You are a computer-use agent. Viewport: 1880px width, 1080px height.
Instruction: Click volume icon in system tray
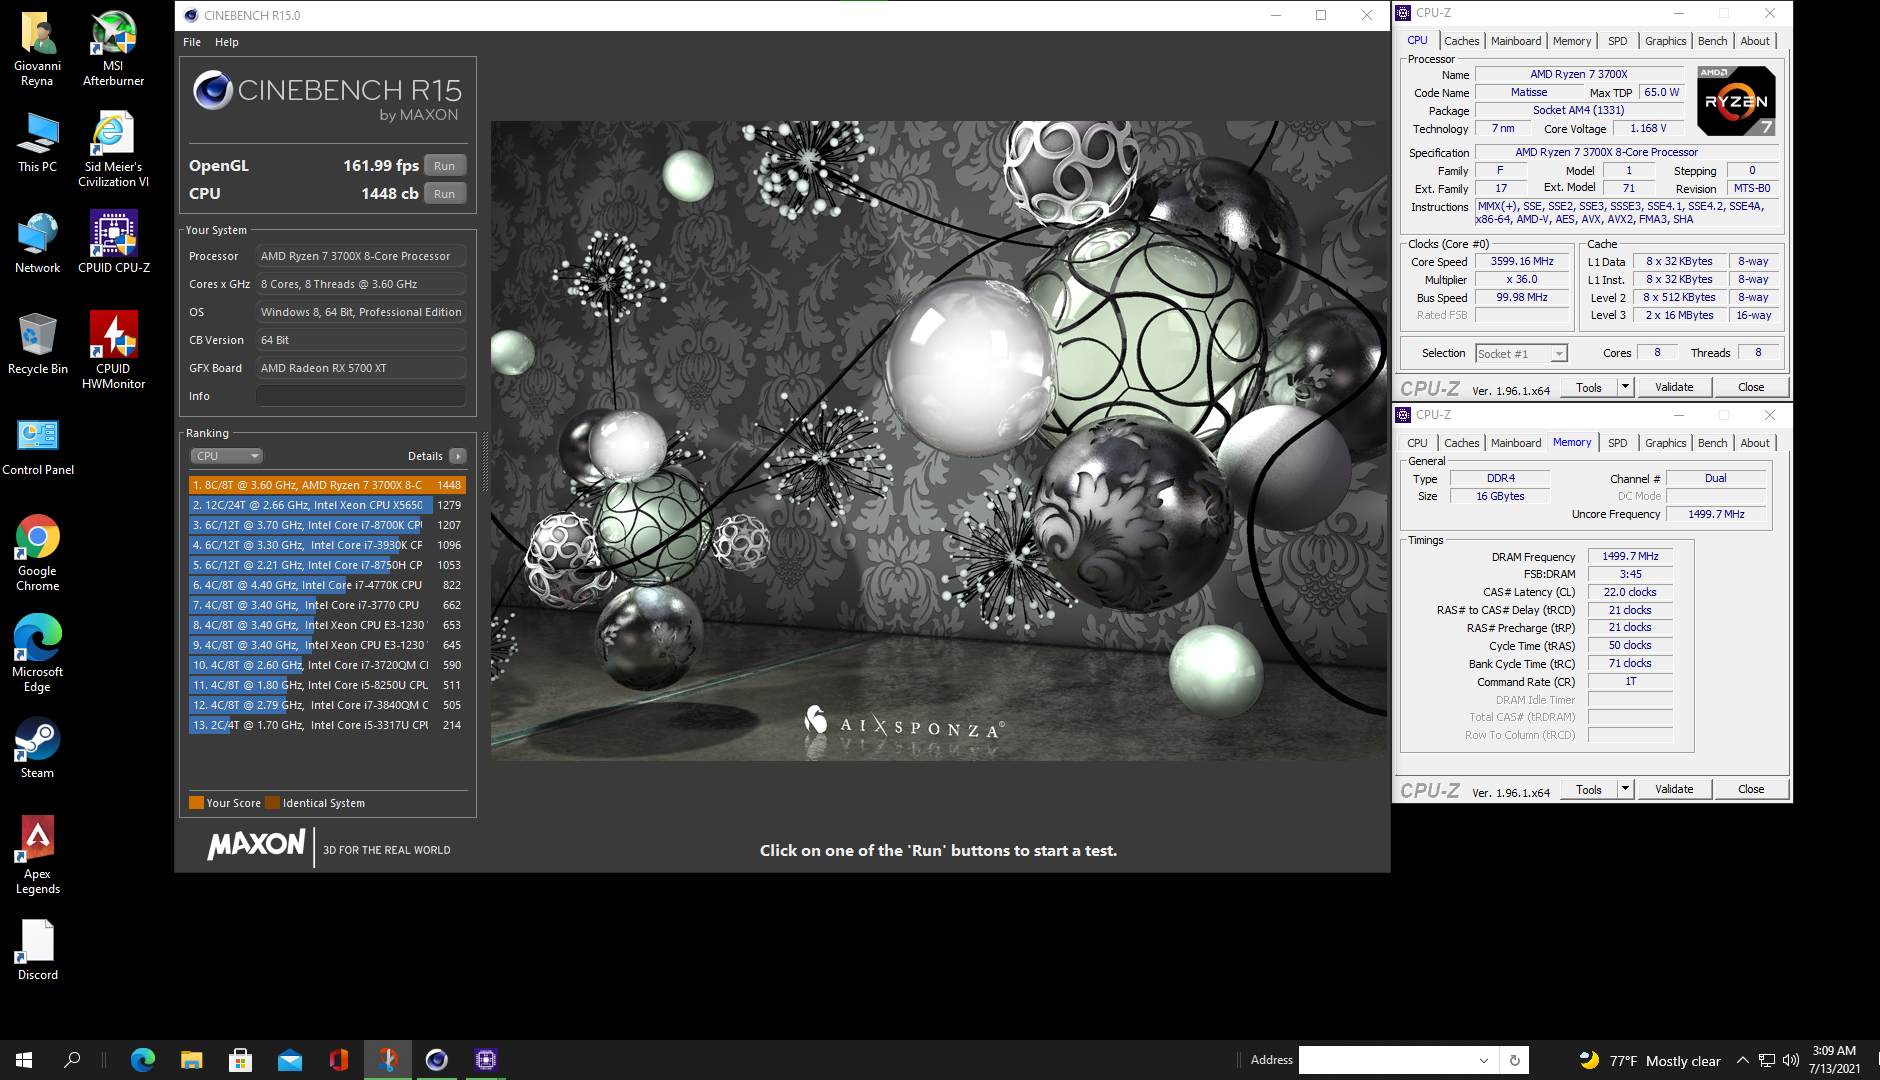tap(1790, 1060)
